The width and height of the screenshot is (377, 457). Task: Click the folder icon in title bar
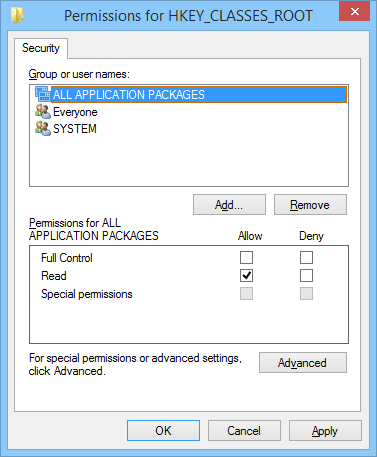[x=17, y=15]
